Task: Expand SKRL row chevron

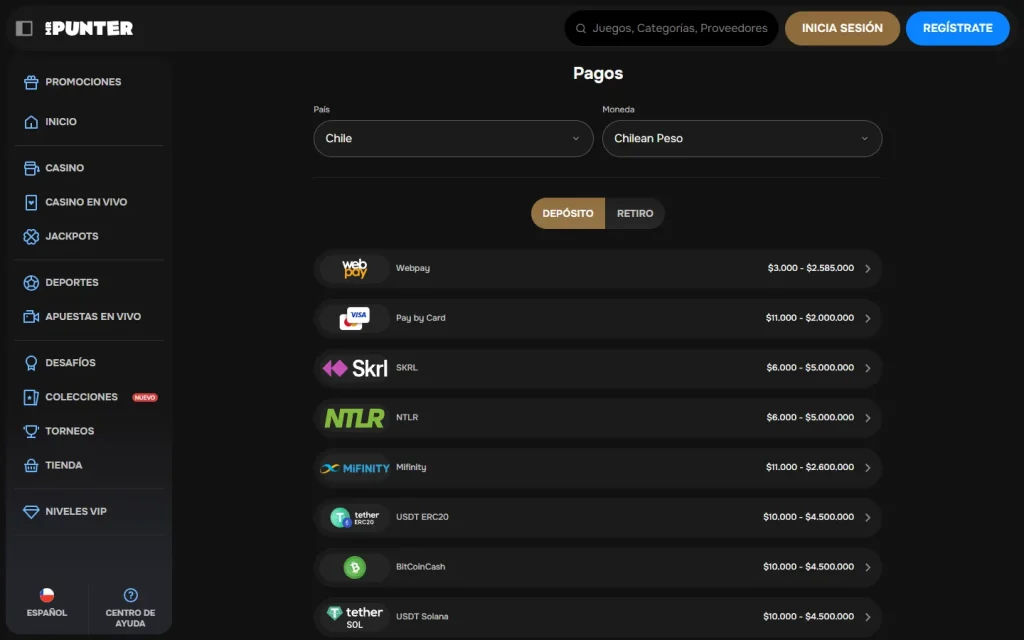Action: (x=868, y=368)
